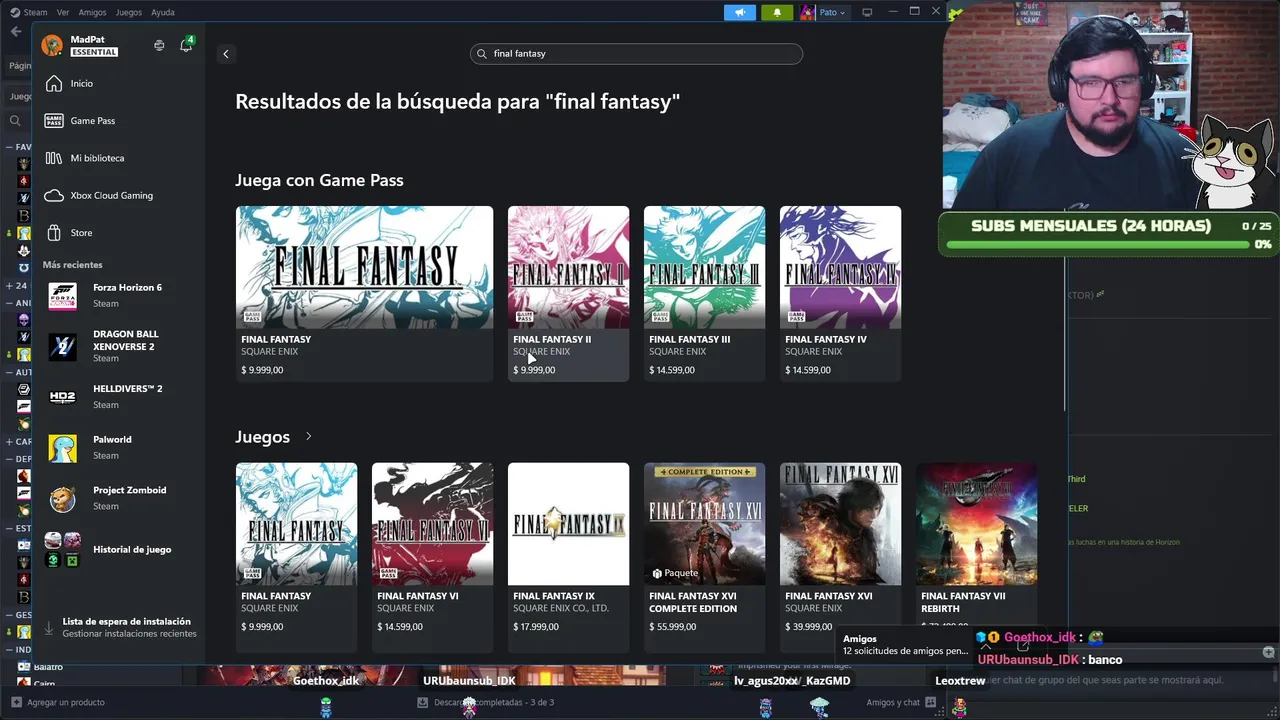Click Steam's blue megaphone announcements button
The height and width of the screenshot is (720, 1280).
point(740,12)
